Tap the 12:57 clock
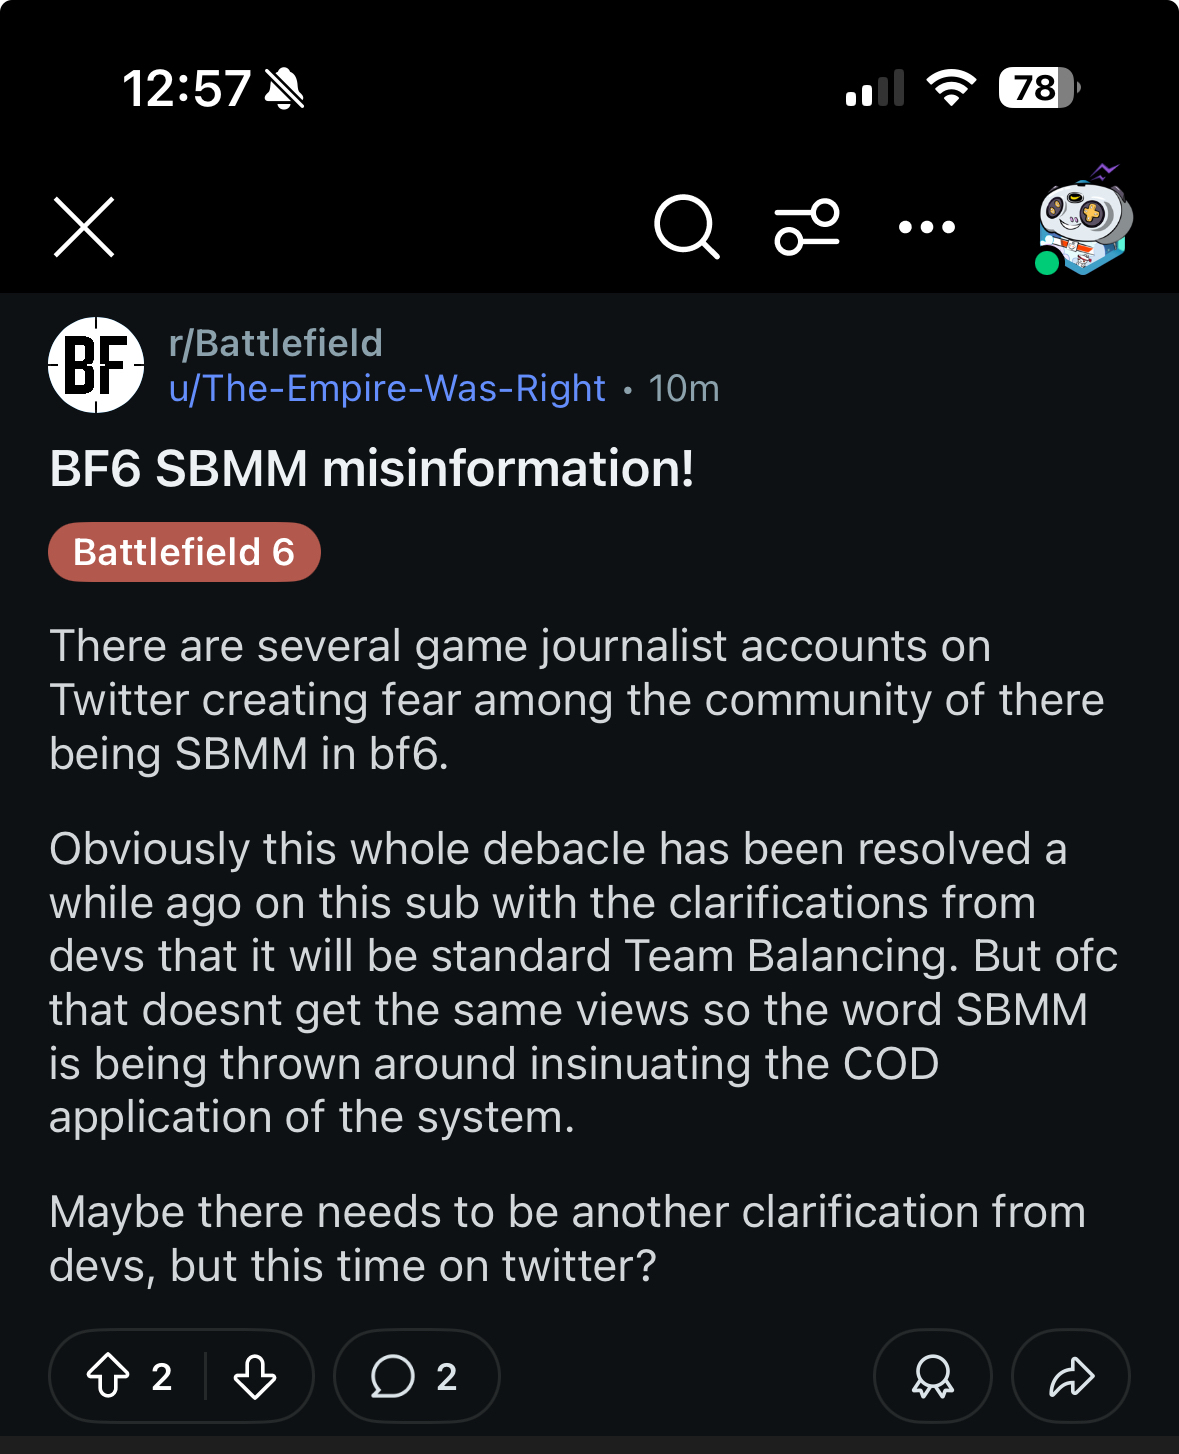 point(186,89)
